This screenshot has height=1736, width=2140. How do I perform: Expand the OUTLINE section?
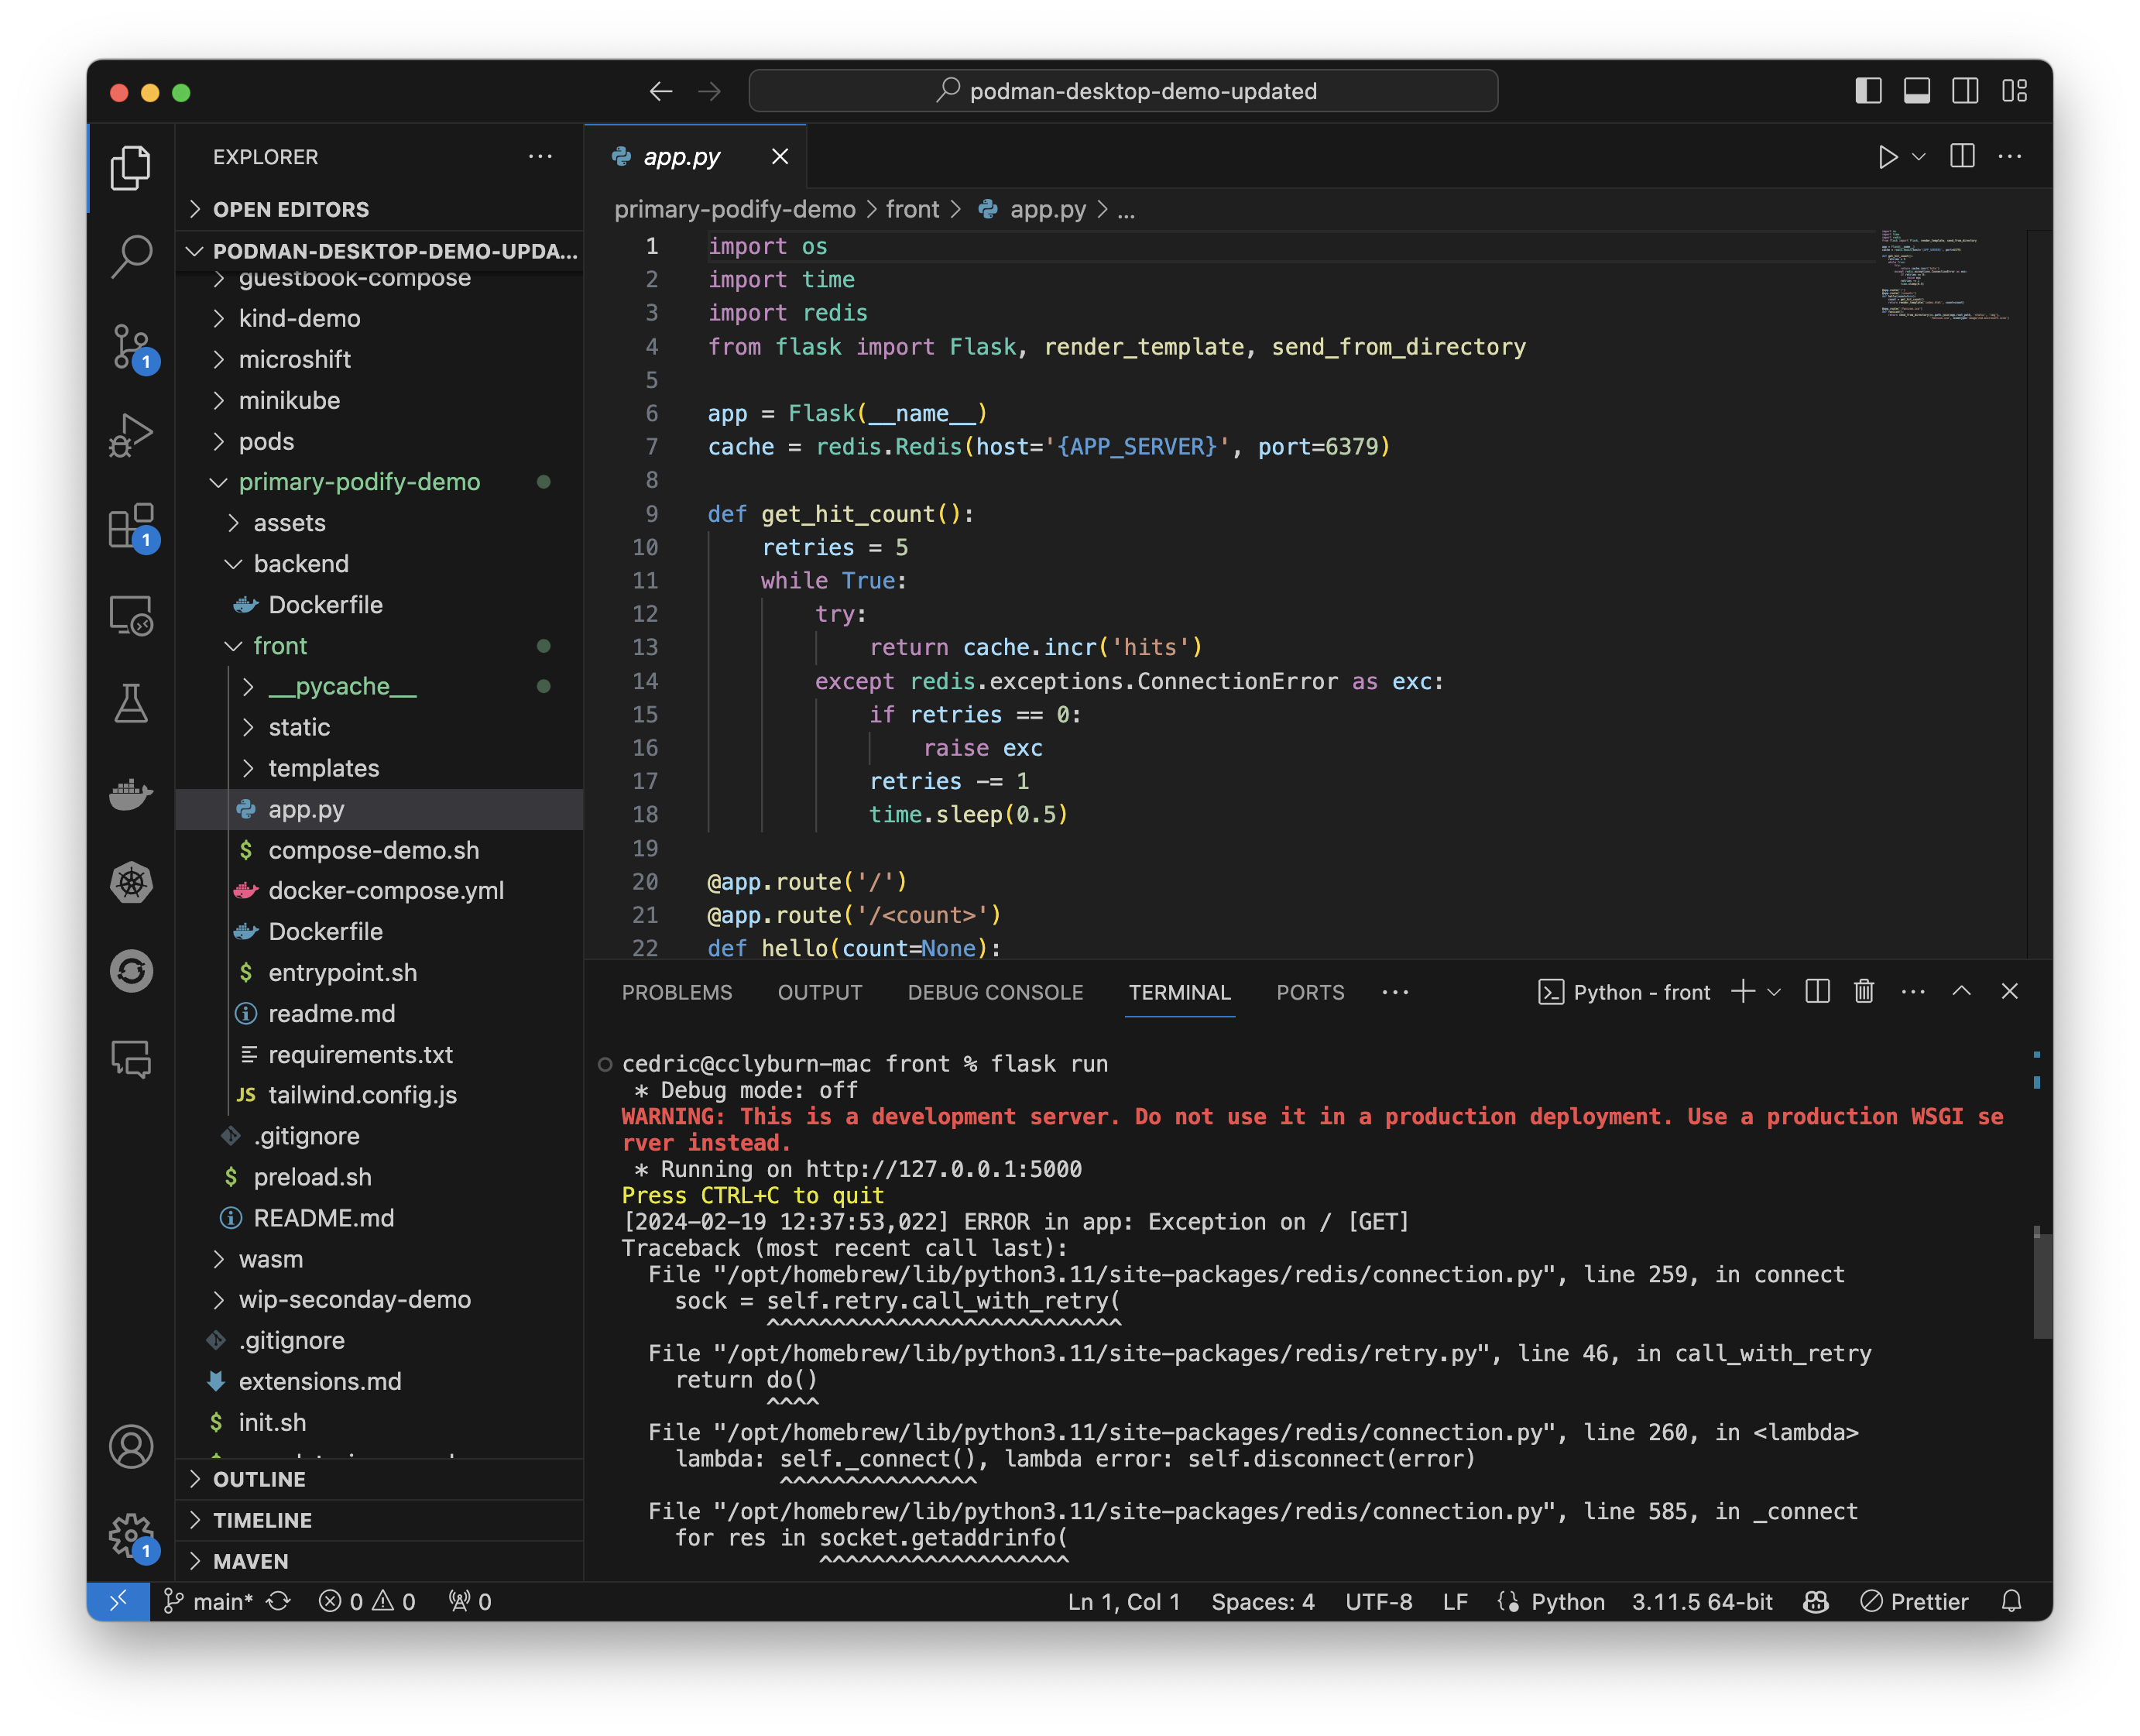pos(259,1479)
